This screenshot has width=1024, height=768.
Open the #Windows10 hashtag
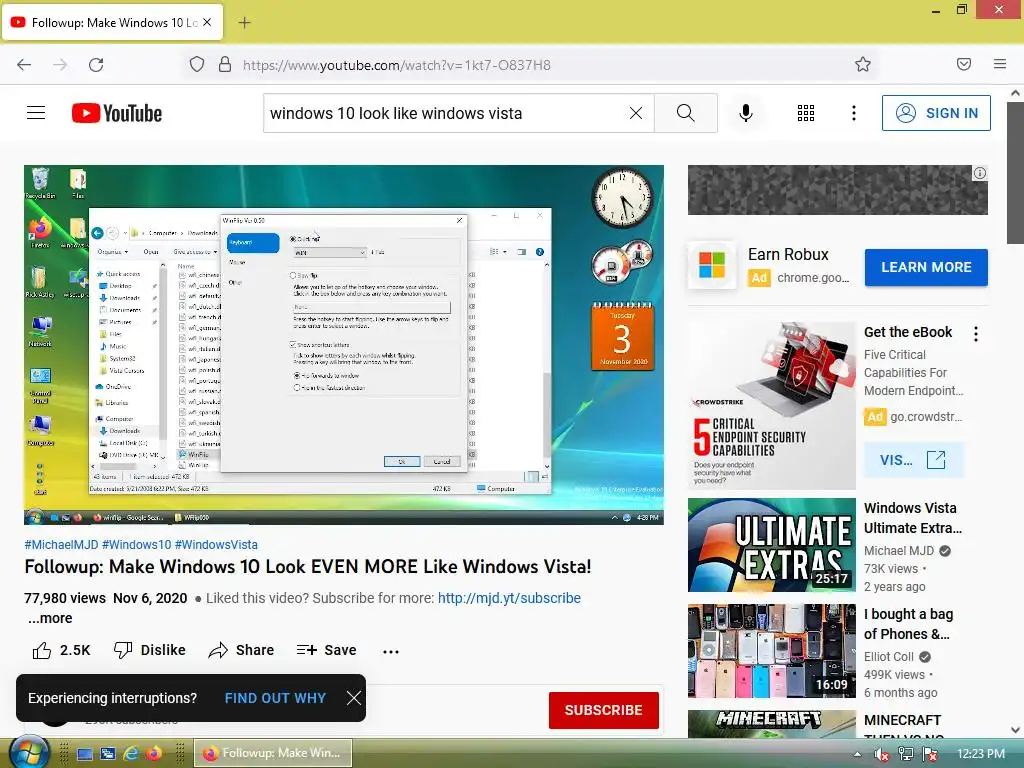pyautogui.click(x=136, y=545)
